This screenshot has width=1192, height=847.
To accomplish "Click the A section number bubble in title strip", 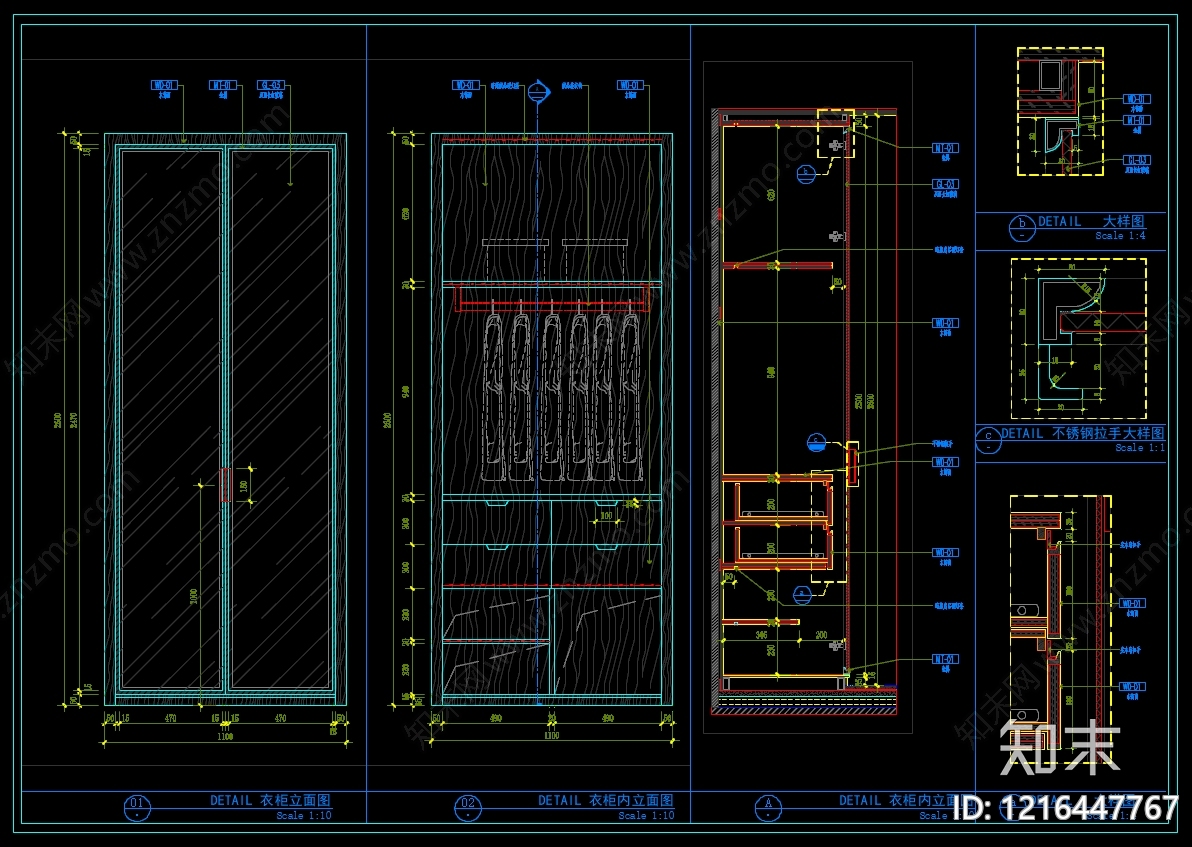I will pyautogui.click(x=769, y=807).
